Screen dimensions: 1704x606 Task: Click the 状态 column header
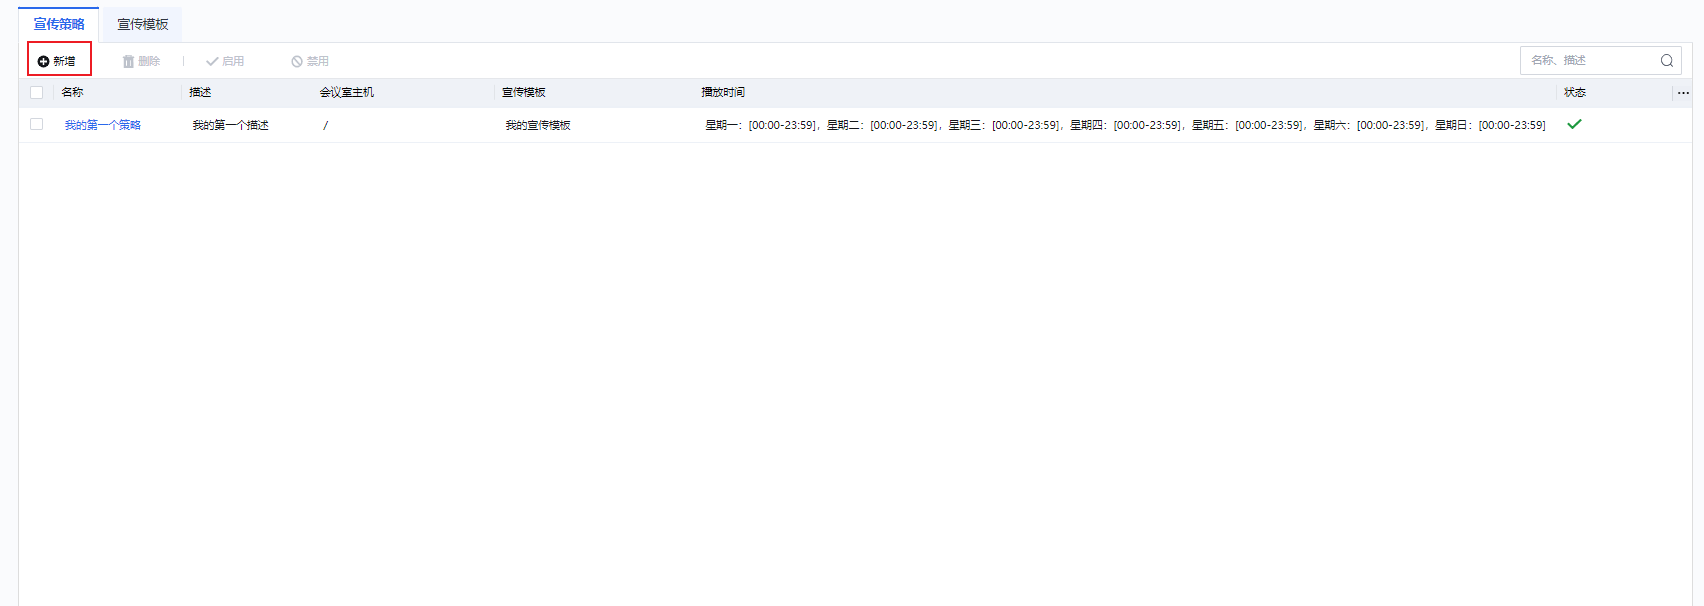(x=1575, y=92)
